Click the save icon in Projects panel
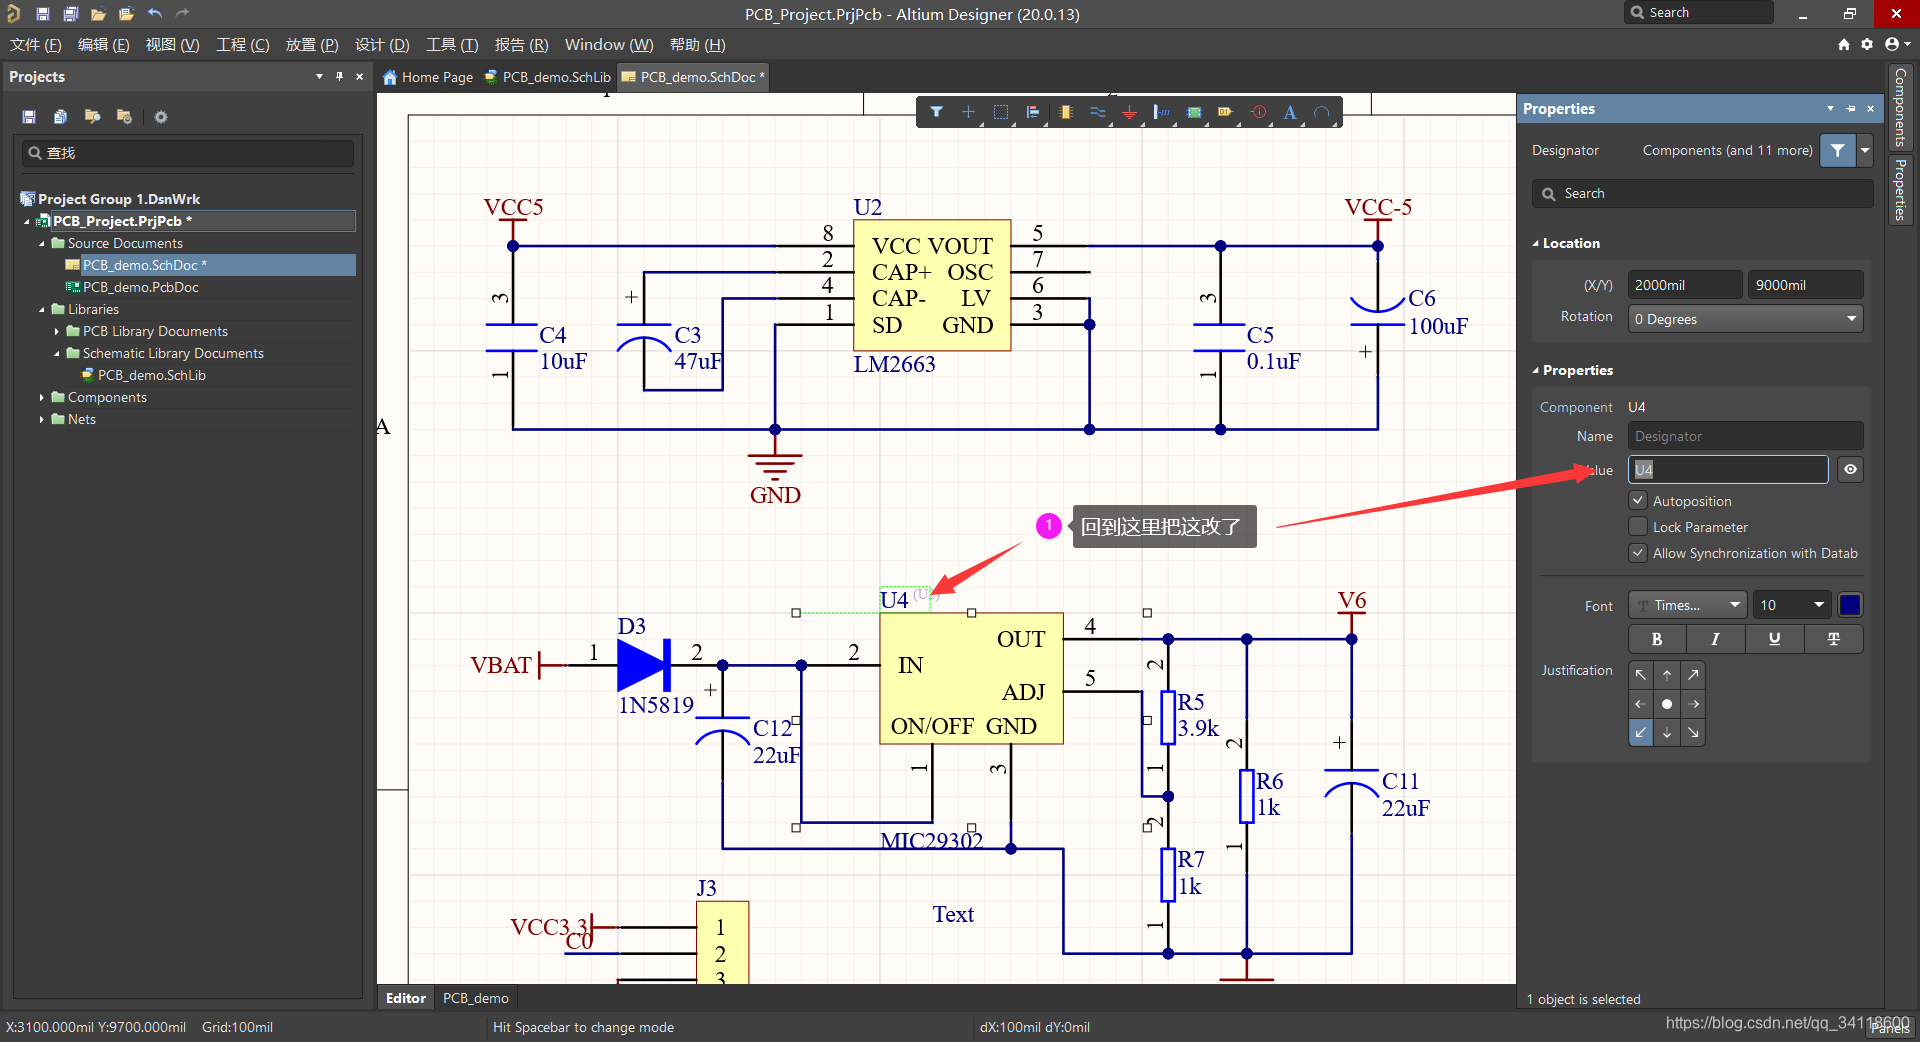The image size is (1920, 1042). (x=29, y=117)
